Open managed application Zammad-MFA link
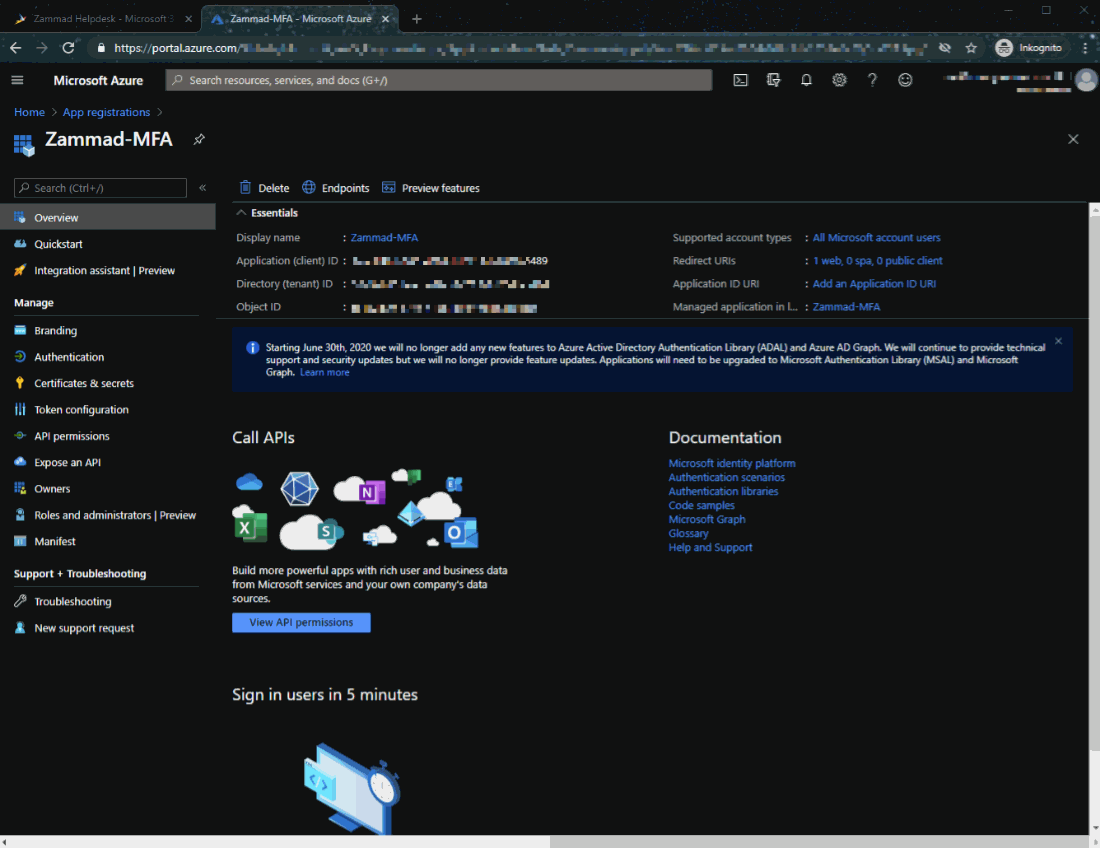1100x848 pixels. click(846, 307)
